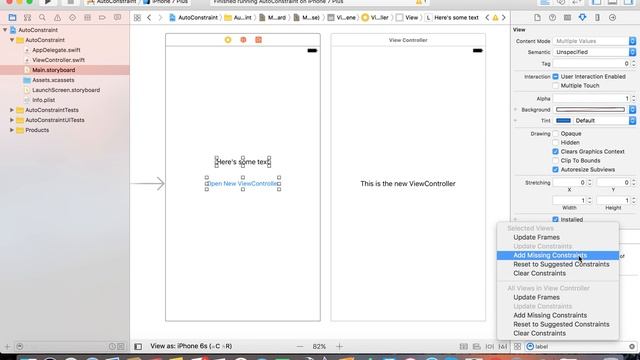Collapse the AutoConstraint group folder
Screen dimensions: 640x360
tap(12, 40)
